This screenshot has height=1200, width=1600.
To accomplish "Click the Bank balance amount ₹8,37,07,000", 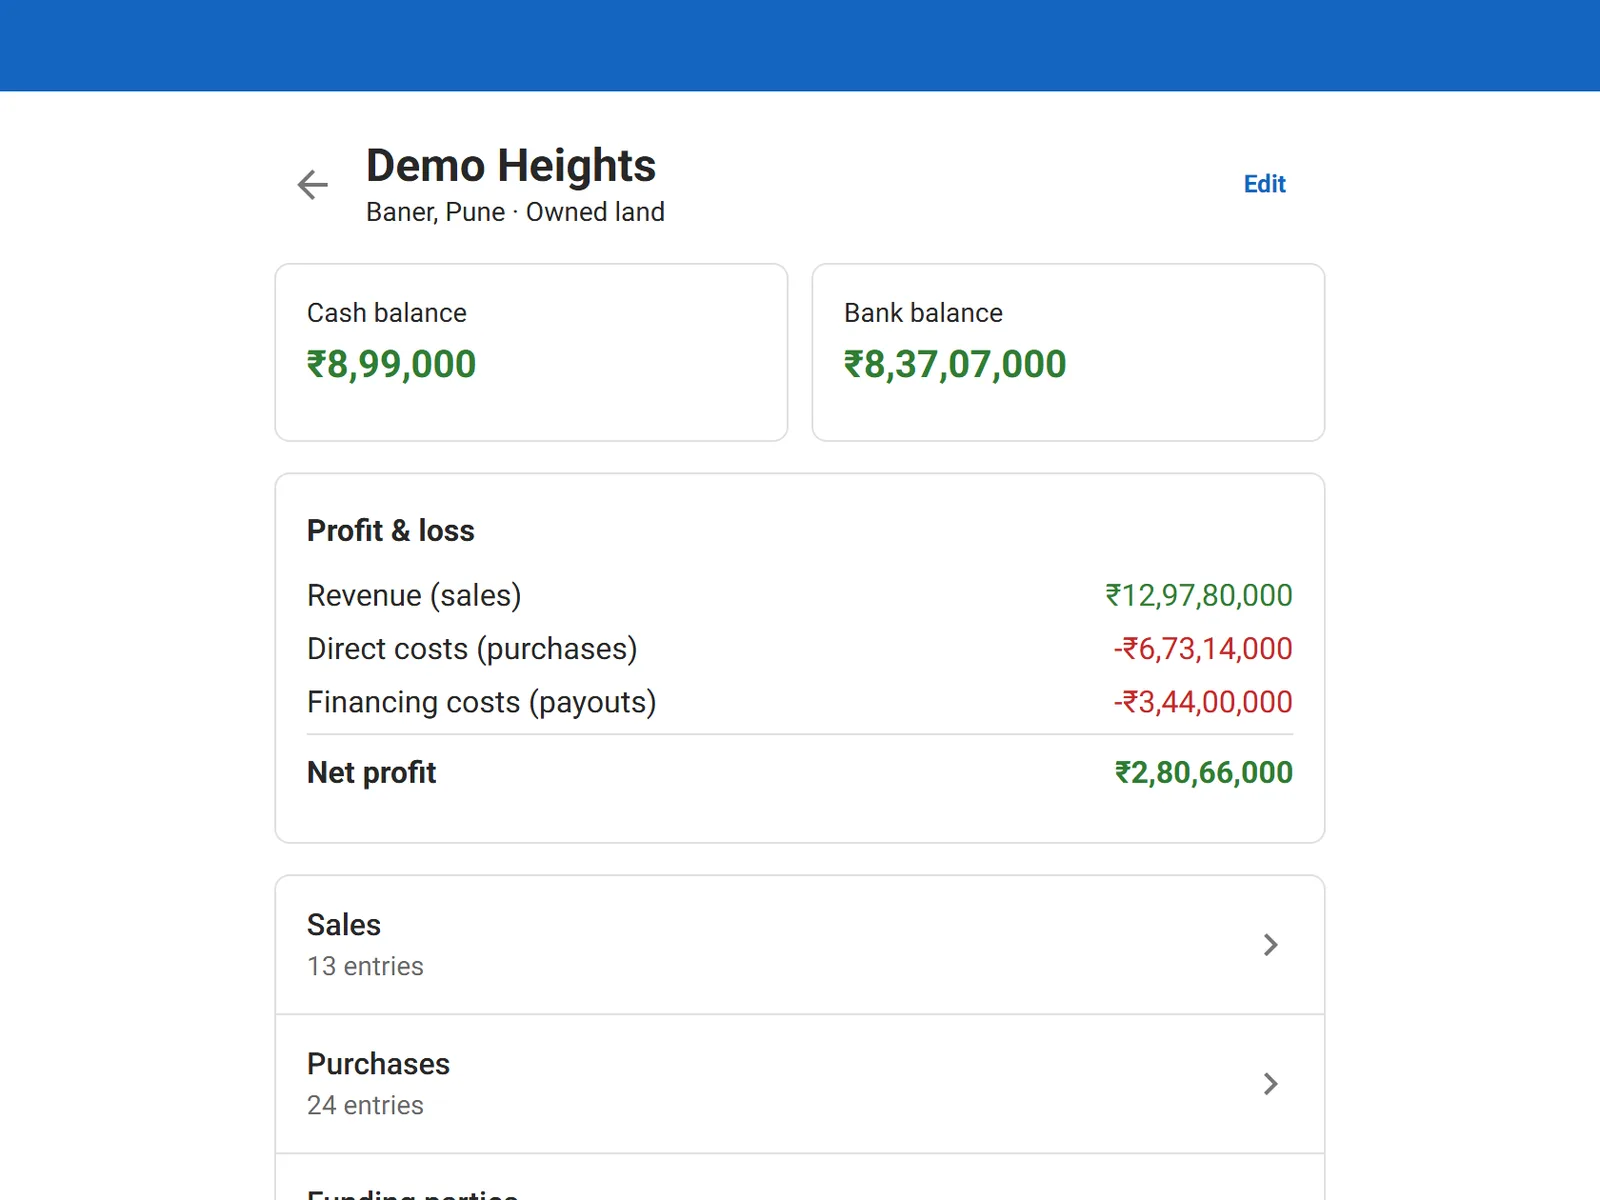I will pyautogui.click(x=955, y=364).
